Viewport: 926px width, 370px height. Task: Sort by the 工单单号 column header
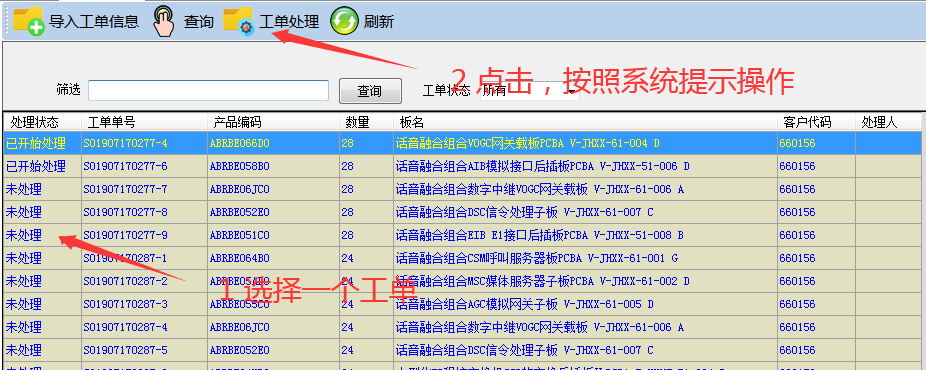144,122
